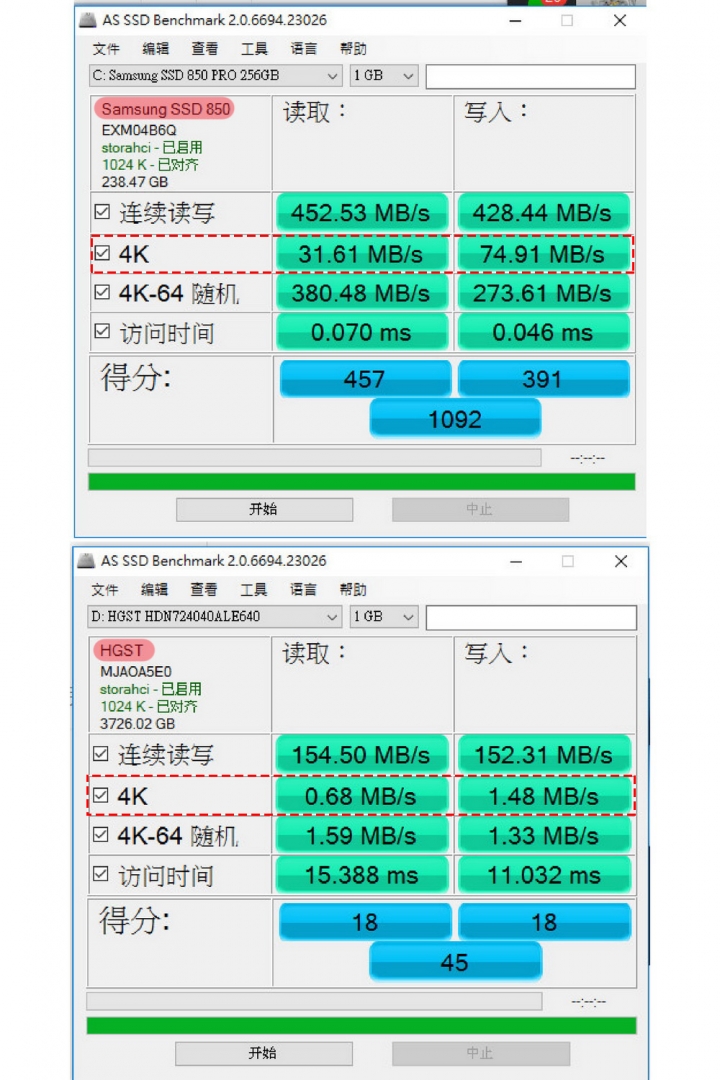This screenshot has width=720, height=1080.
Task: Open the 1 GB size dropdown in the Samsung window
Action: click(384, 75)
